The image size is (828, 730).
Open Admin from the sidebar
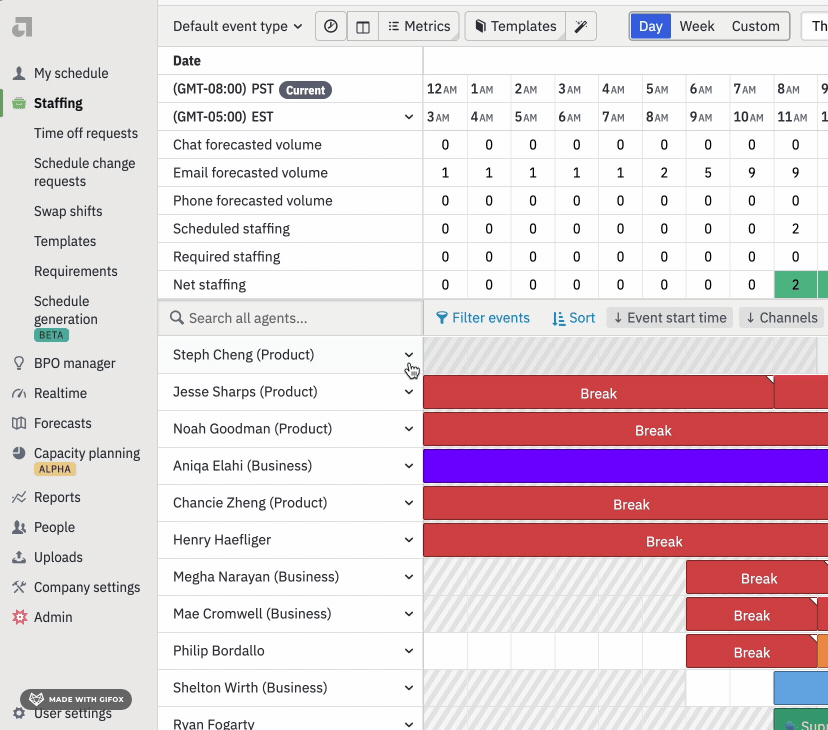point(53,617)
